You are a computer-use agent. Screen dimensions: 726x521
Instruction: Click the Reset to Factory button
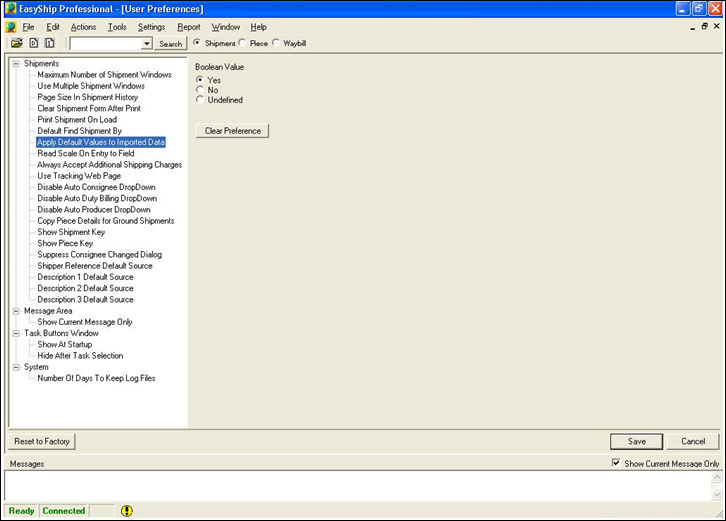(x=42, y=441)
